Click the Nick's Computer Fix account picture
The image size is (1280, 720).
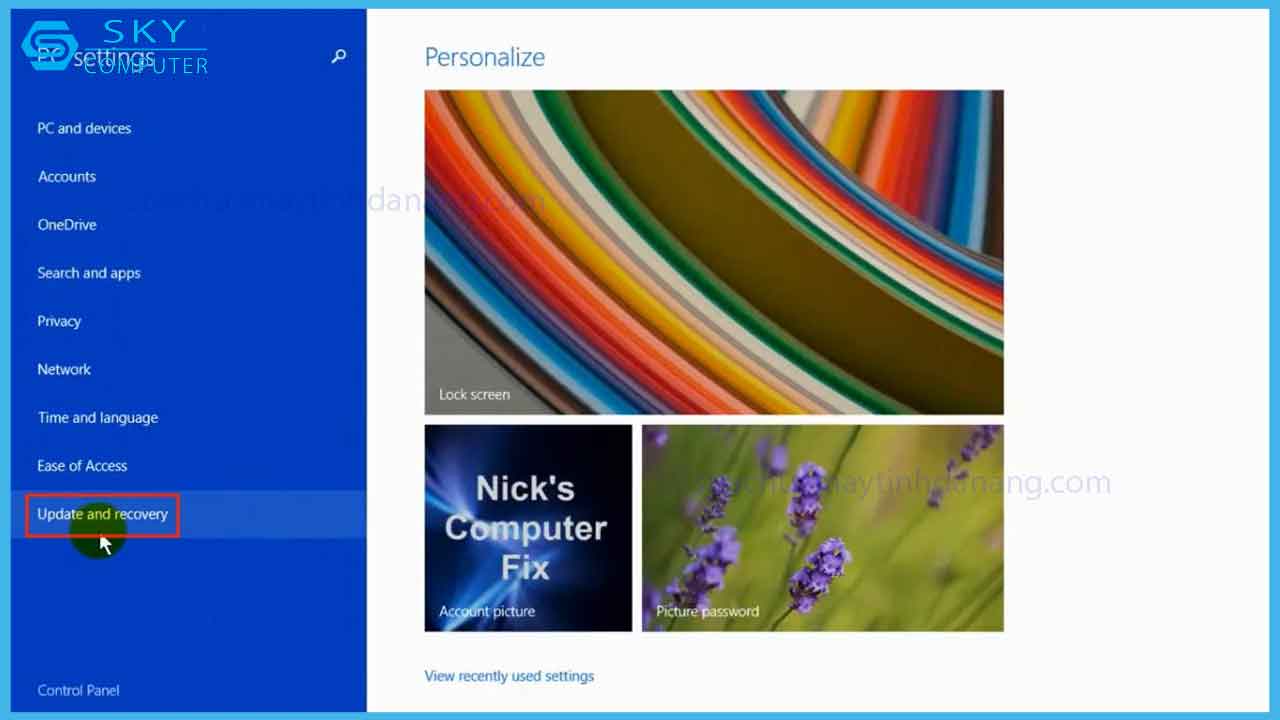pyautogui.click(x=528, y=528)
